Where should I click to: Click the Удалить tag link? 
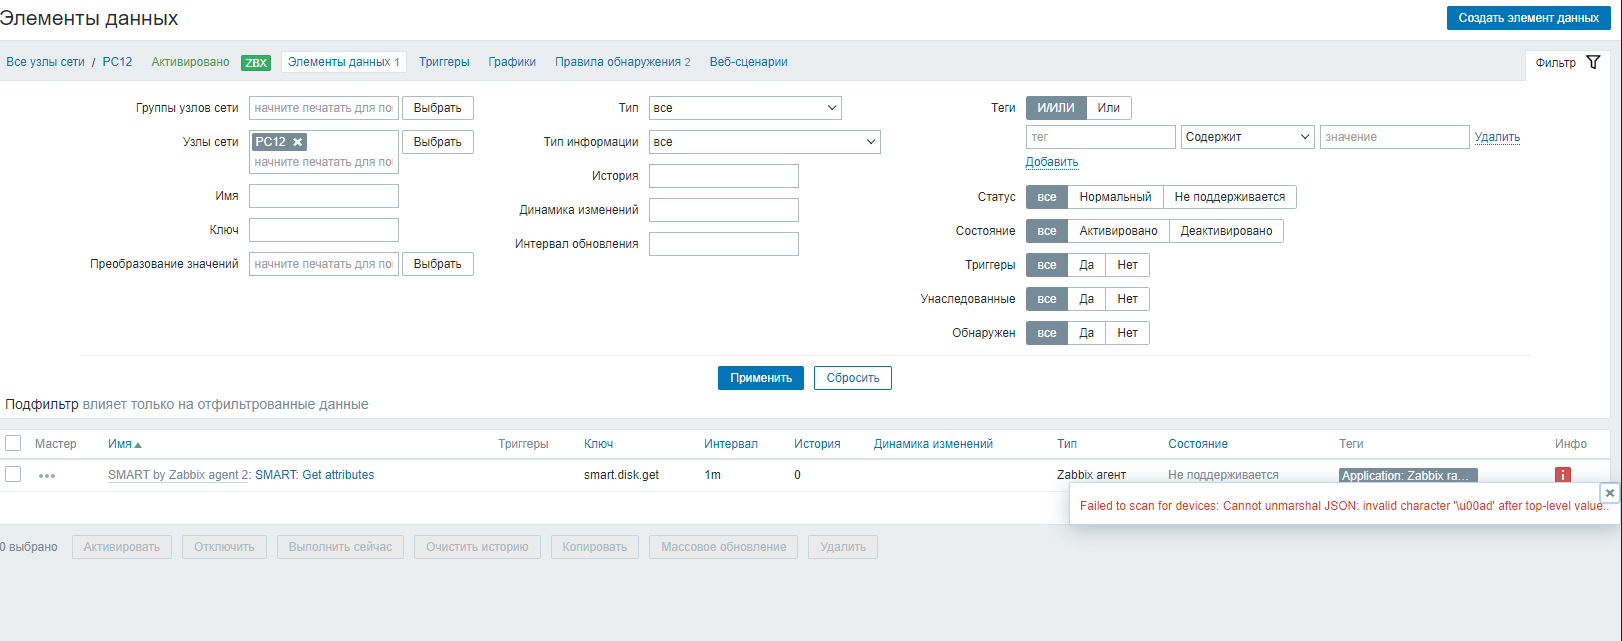(x=1497, y=137)
